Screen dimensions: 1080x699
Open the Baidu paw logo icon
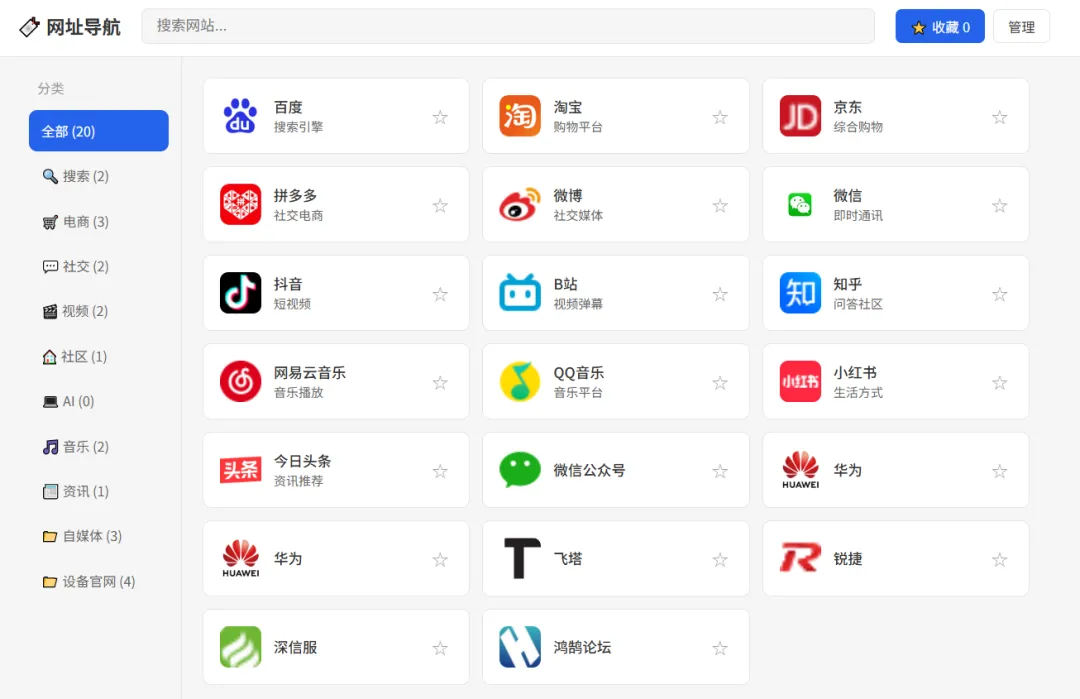point(240,116)
